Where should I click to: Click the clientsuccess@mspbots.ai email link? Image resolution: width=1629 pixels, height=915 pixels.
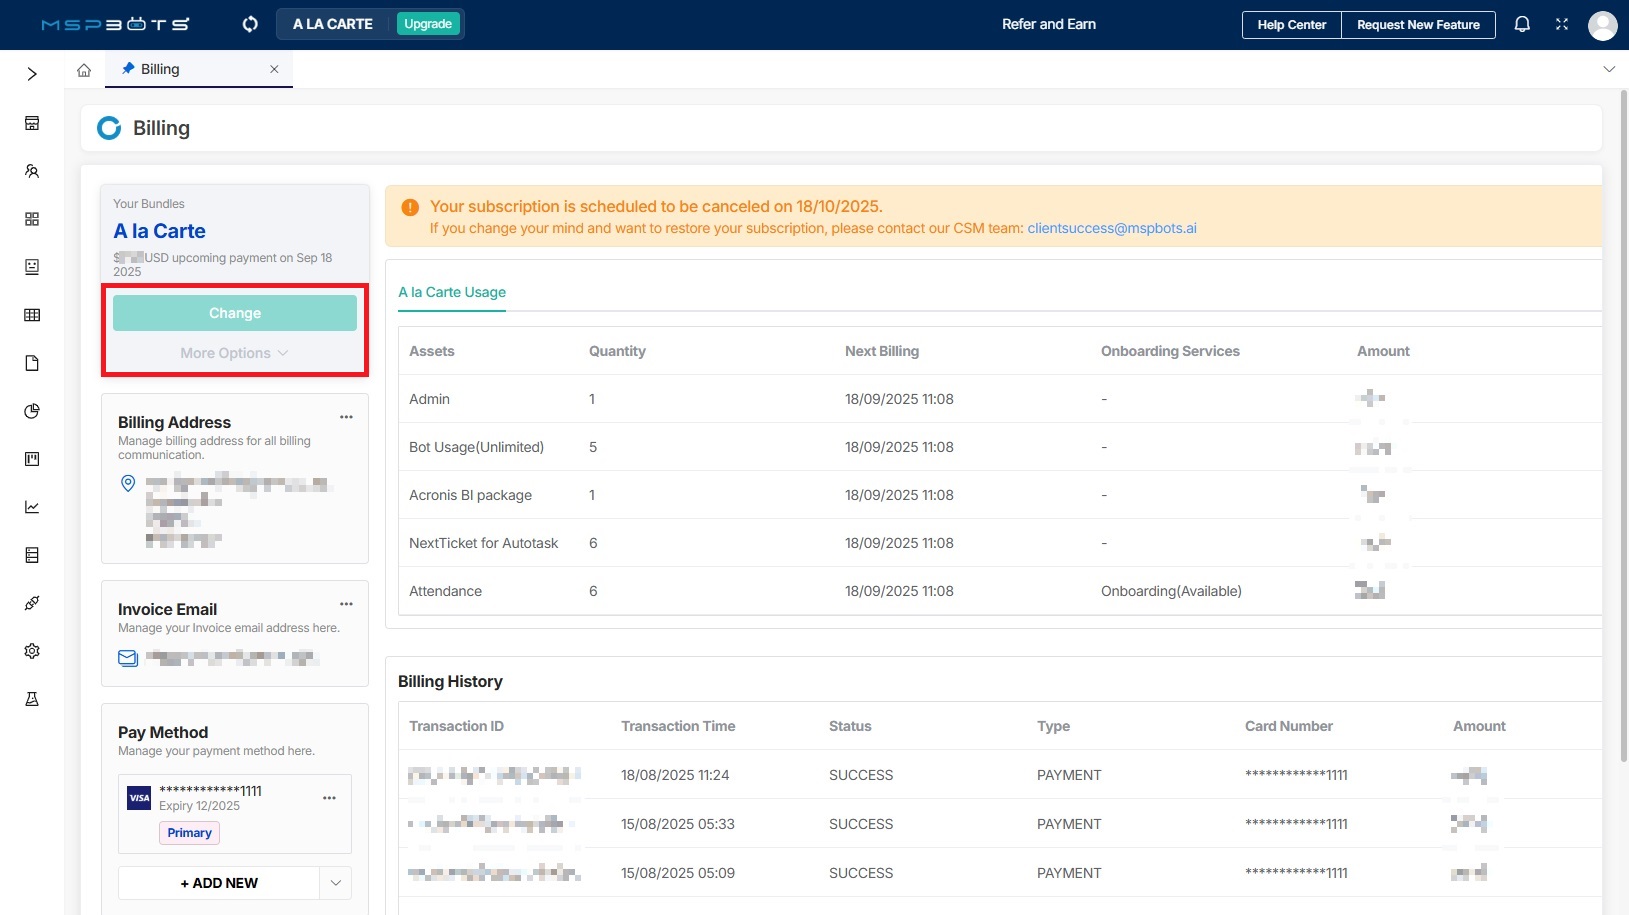tap(1111, 228)
